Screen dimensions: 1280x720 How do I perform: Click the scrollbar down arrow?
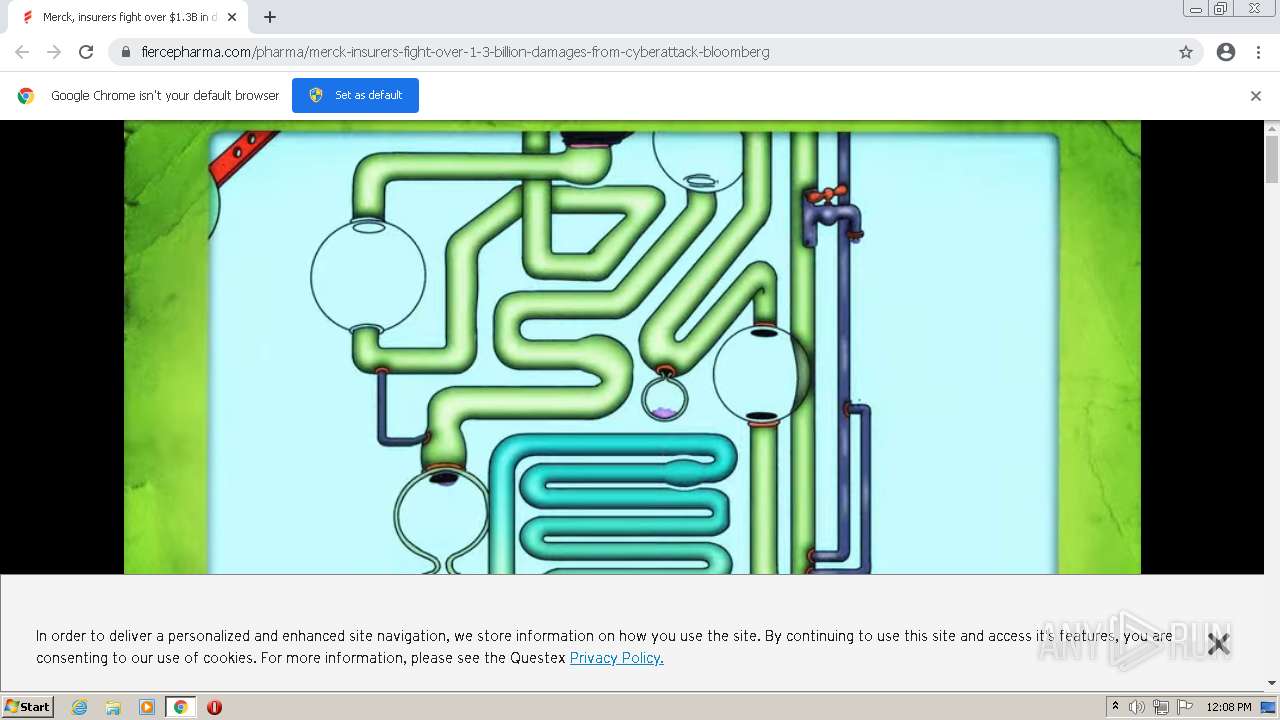(x=1272, y=683)
